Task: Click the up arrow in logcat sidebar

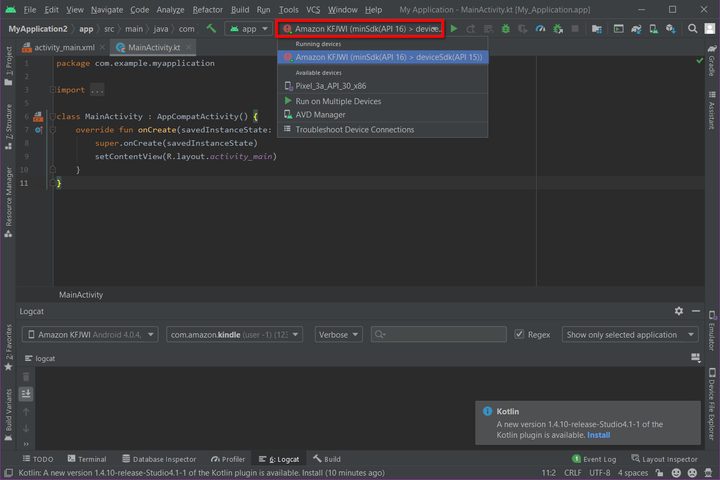Action: click(x=26, y=412)
